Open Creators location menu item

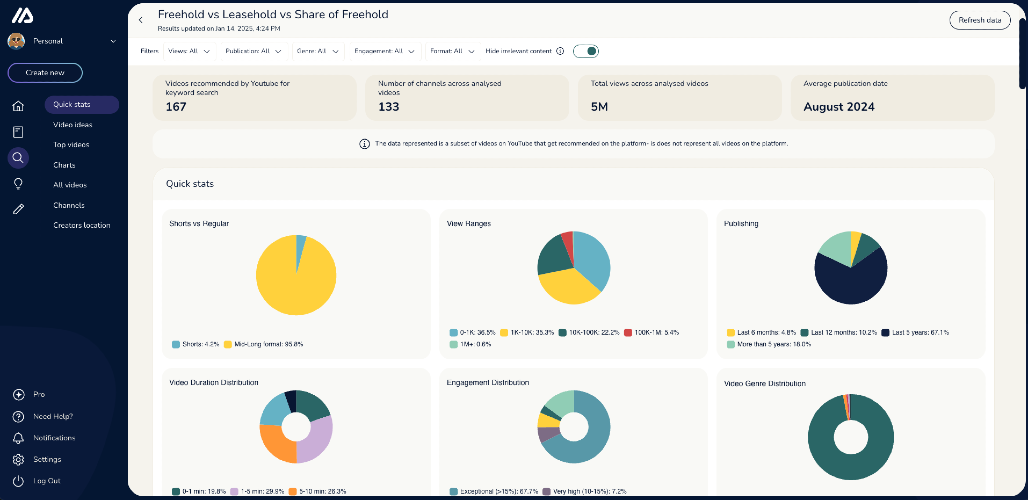click(x=82, y=225)
